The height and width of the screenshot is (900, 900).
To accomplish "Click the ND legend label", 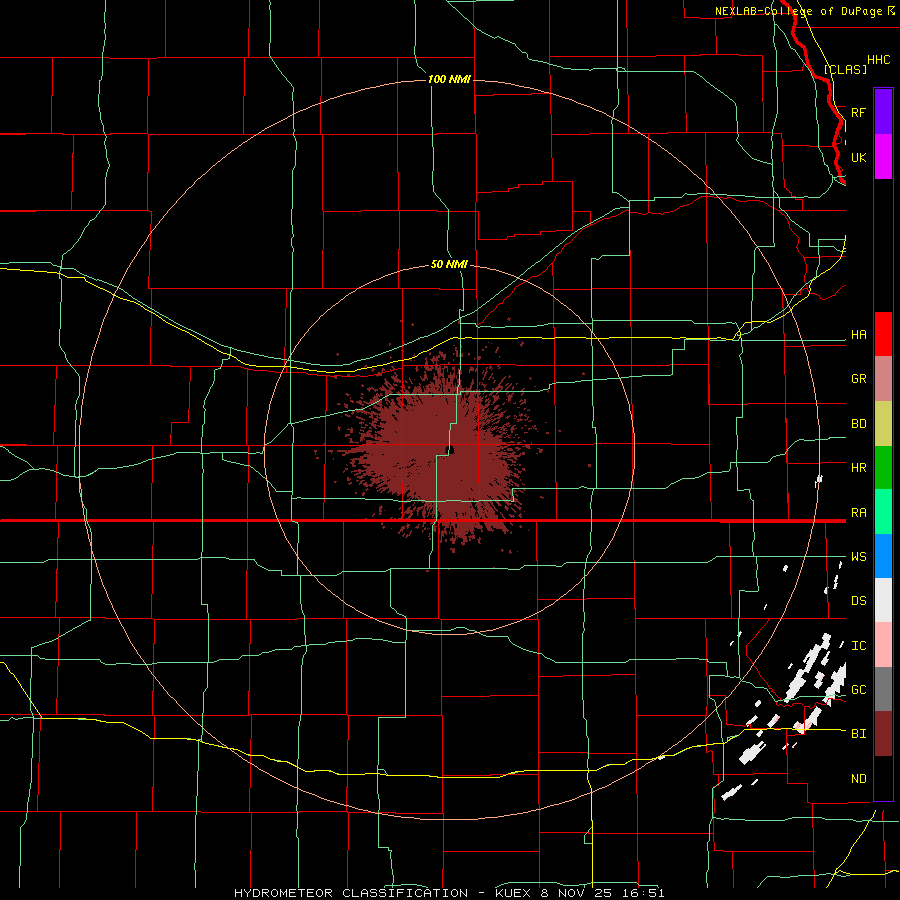I will click(x=858, y=779).
